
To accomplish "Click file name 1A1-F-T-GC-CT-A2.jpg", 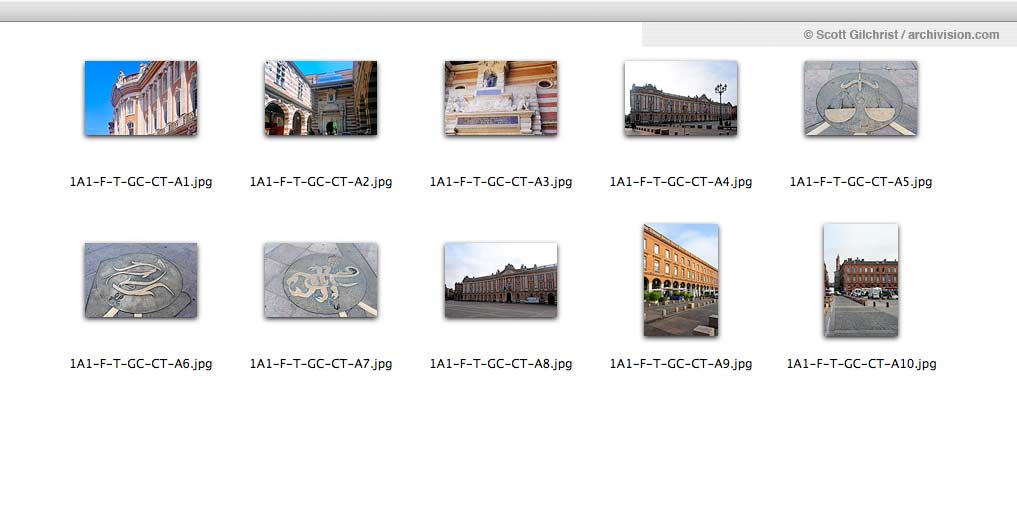I will [x=320, y=182].
